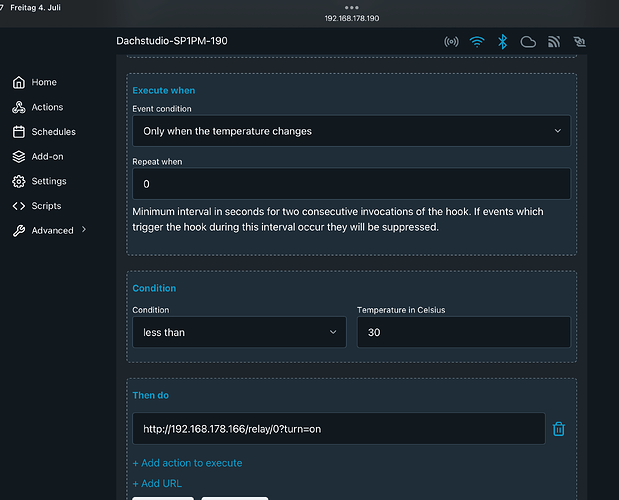Viewport: 619px width, 500px height.
Task: Click the Home house icon in sidebar
Action: [19, 82]
